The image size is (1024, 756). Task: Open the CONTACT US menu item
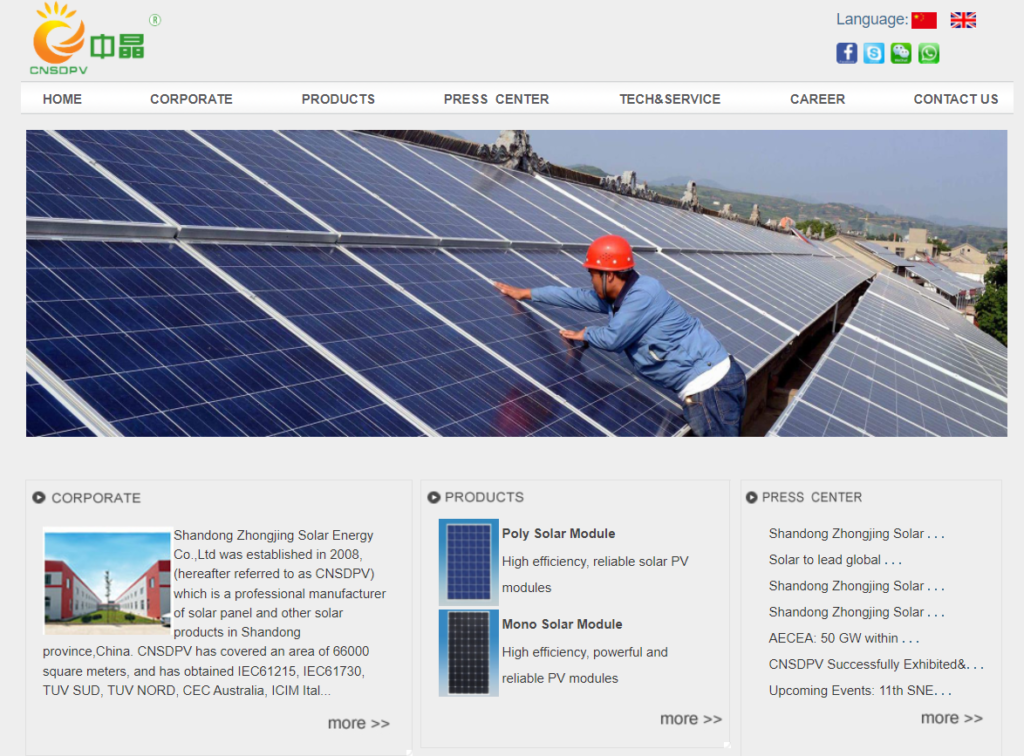[956, 99]
